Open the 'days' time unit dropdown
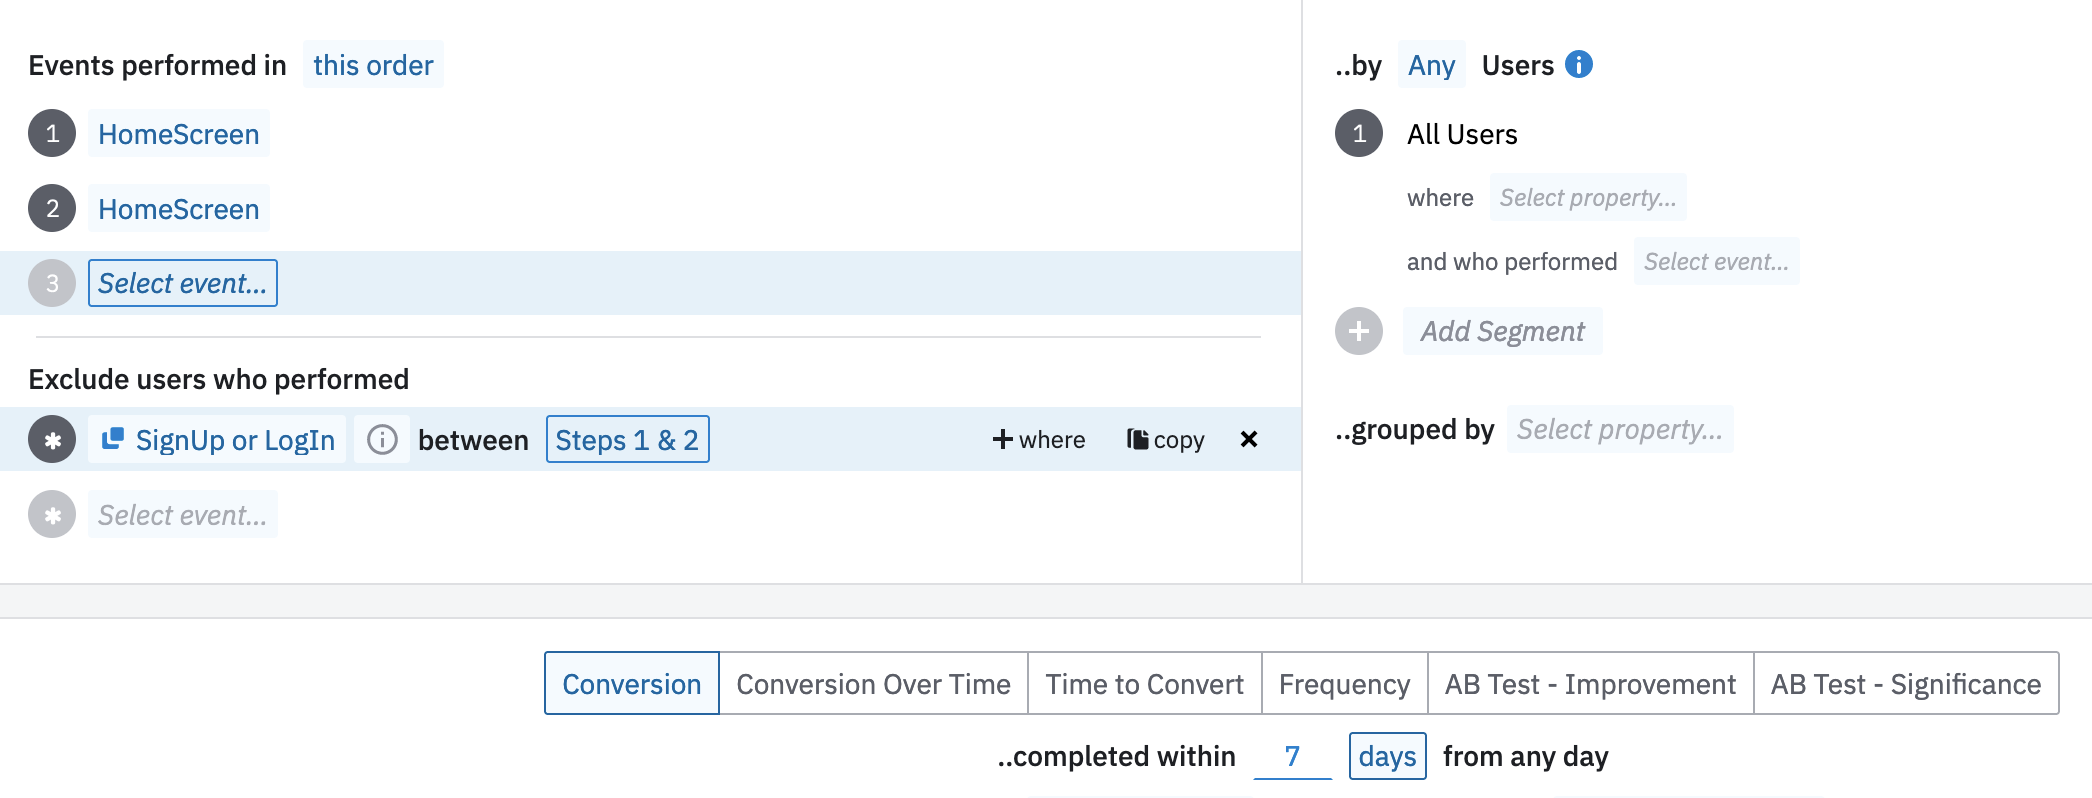Image resolution: width=2092 pixels, height=798 pixels. 1387,756
